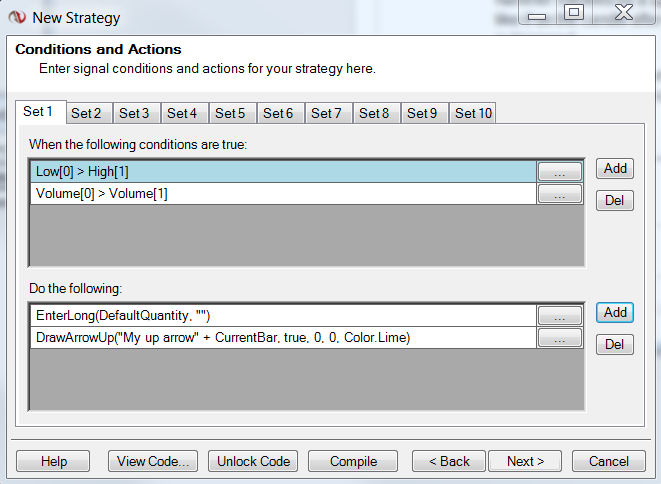661x484 pixels.
Task: Delete the selected condition
Action: point(615,201)
